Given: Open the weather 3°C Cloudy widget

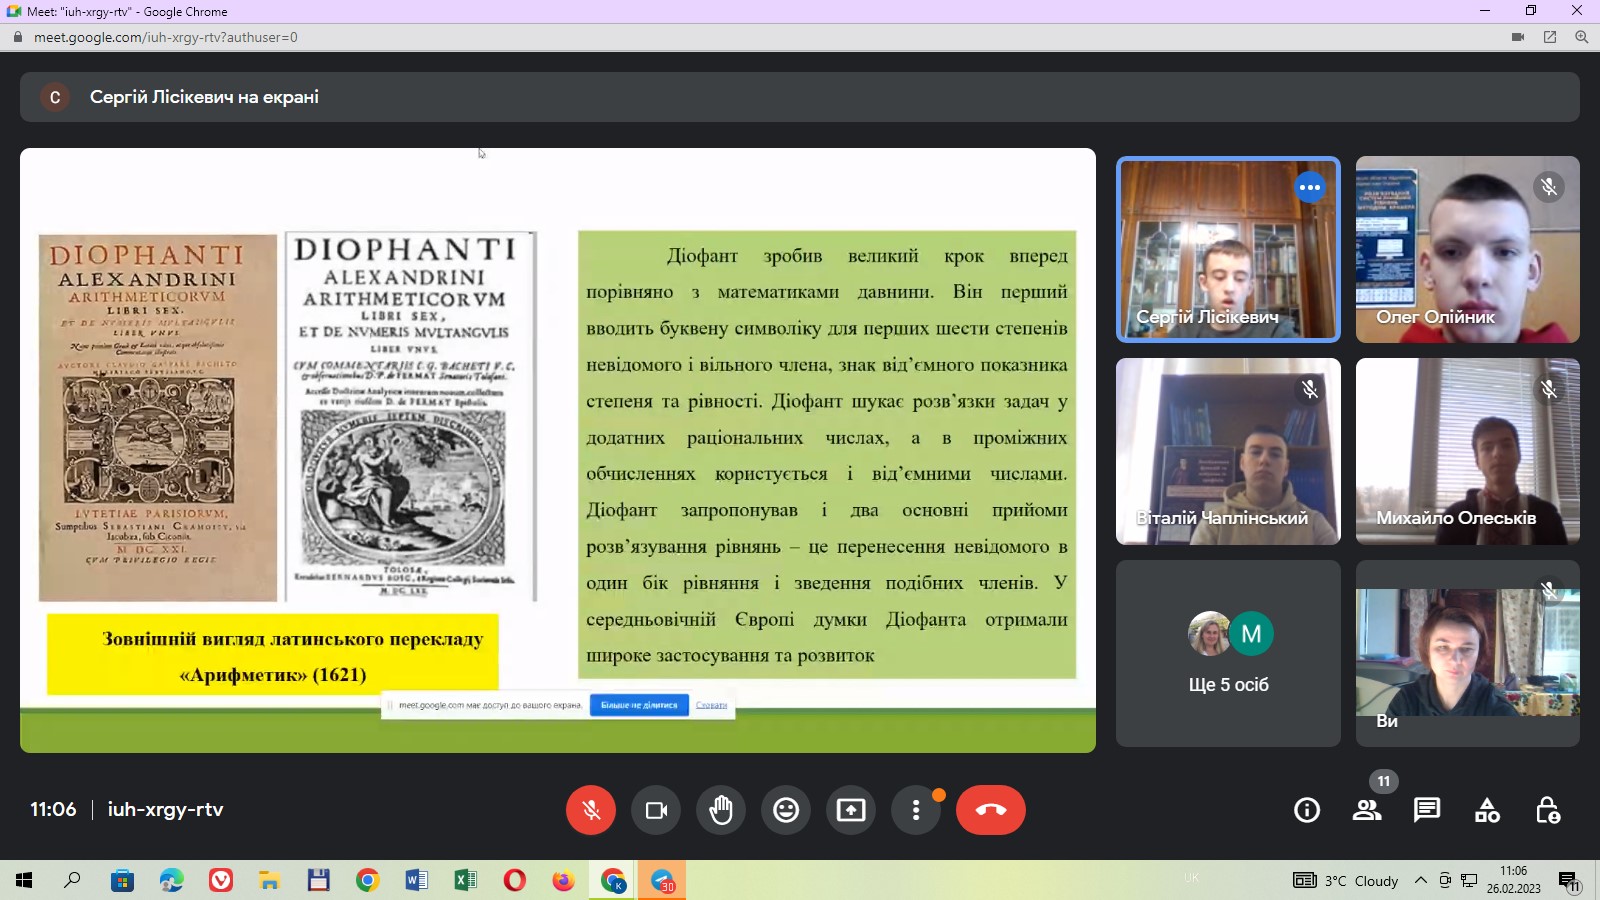Looking at the screenshot, I should point(1346,880).
